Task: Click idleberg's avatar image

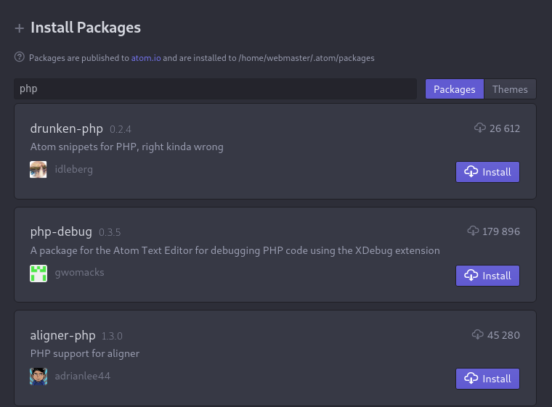Action: pos(38,170)
